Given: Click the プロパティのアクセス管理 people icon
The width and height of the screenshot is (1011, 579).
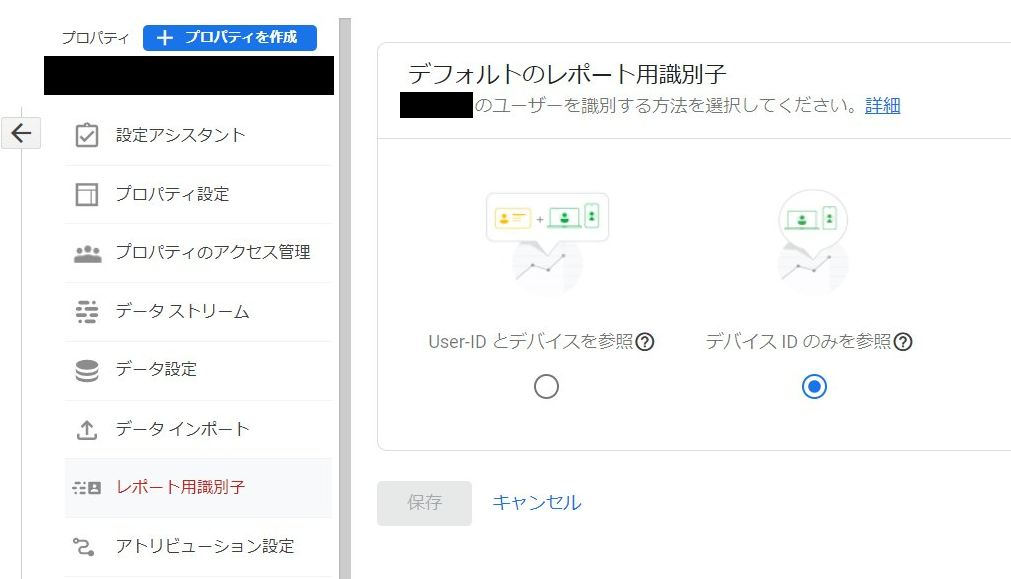Looking at the screenshot, I should point(87,253).
